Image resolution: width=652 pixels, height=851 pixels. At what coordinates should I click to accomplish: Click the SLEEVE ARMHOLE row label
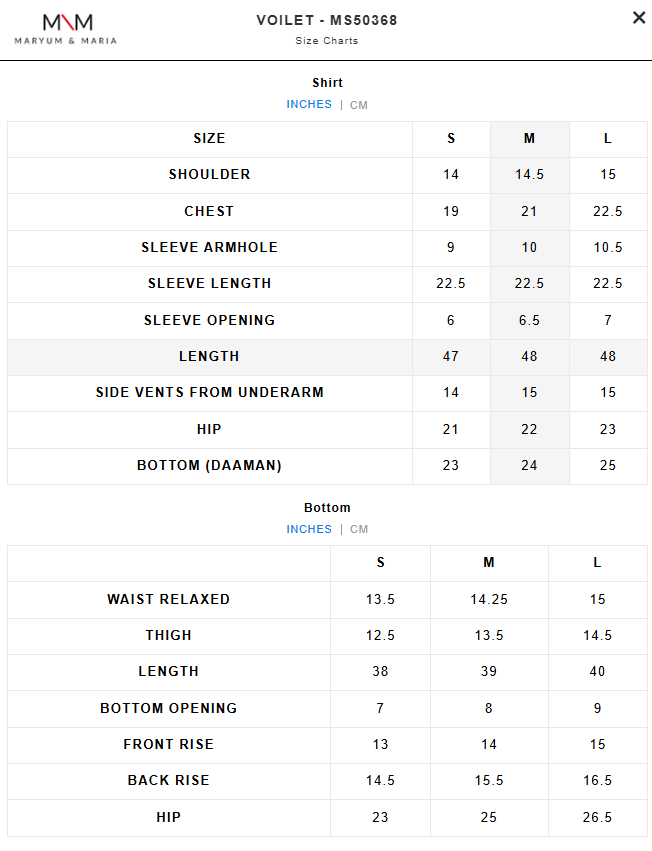click(x=210, y=248)
